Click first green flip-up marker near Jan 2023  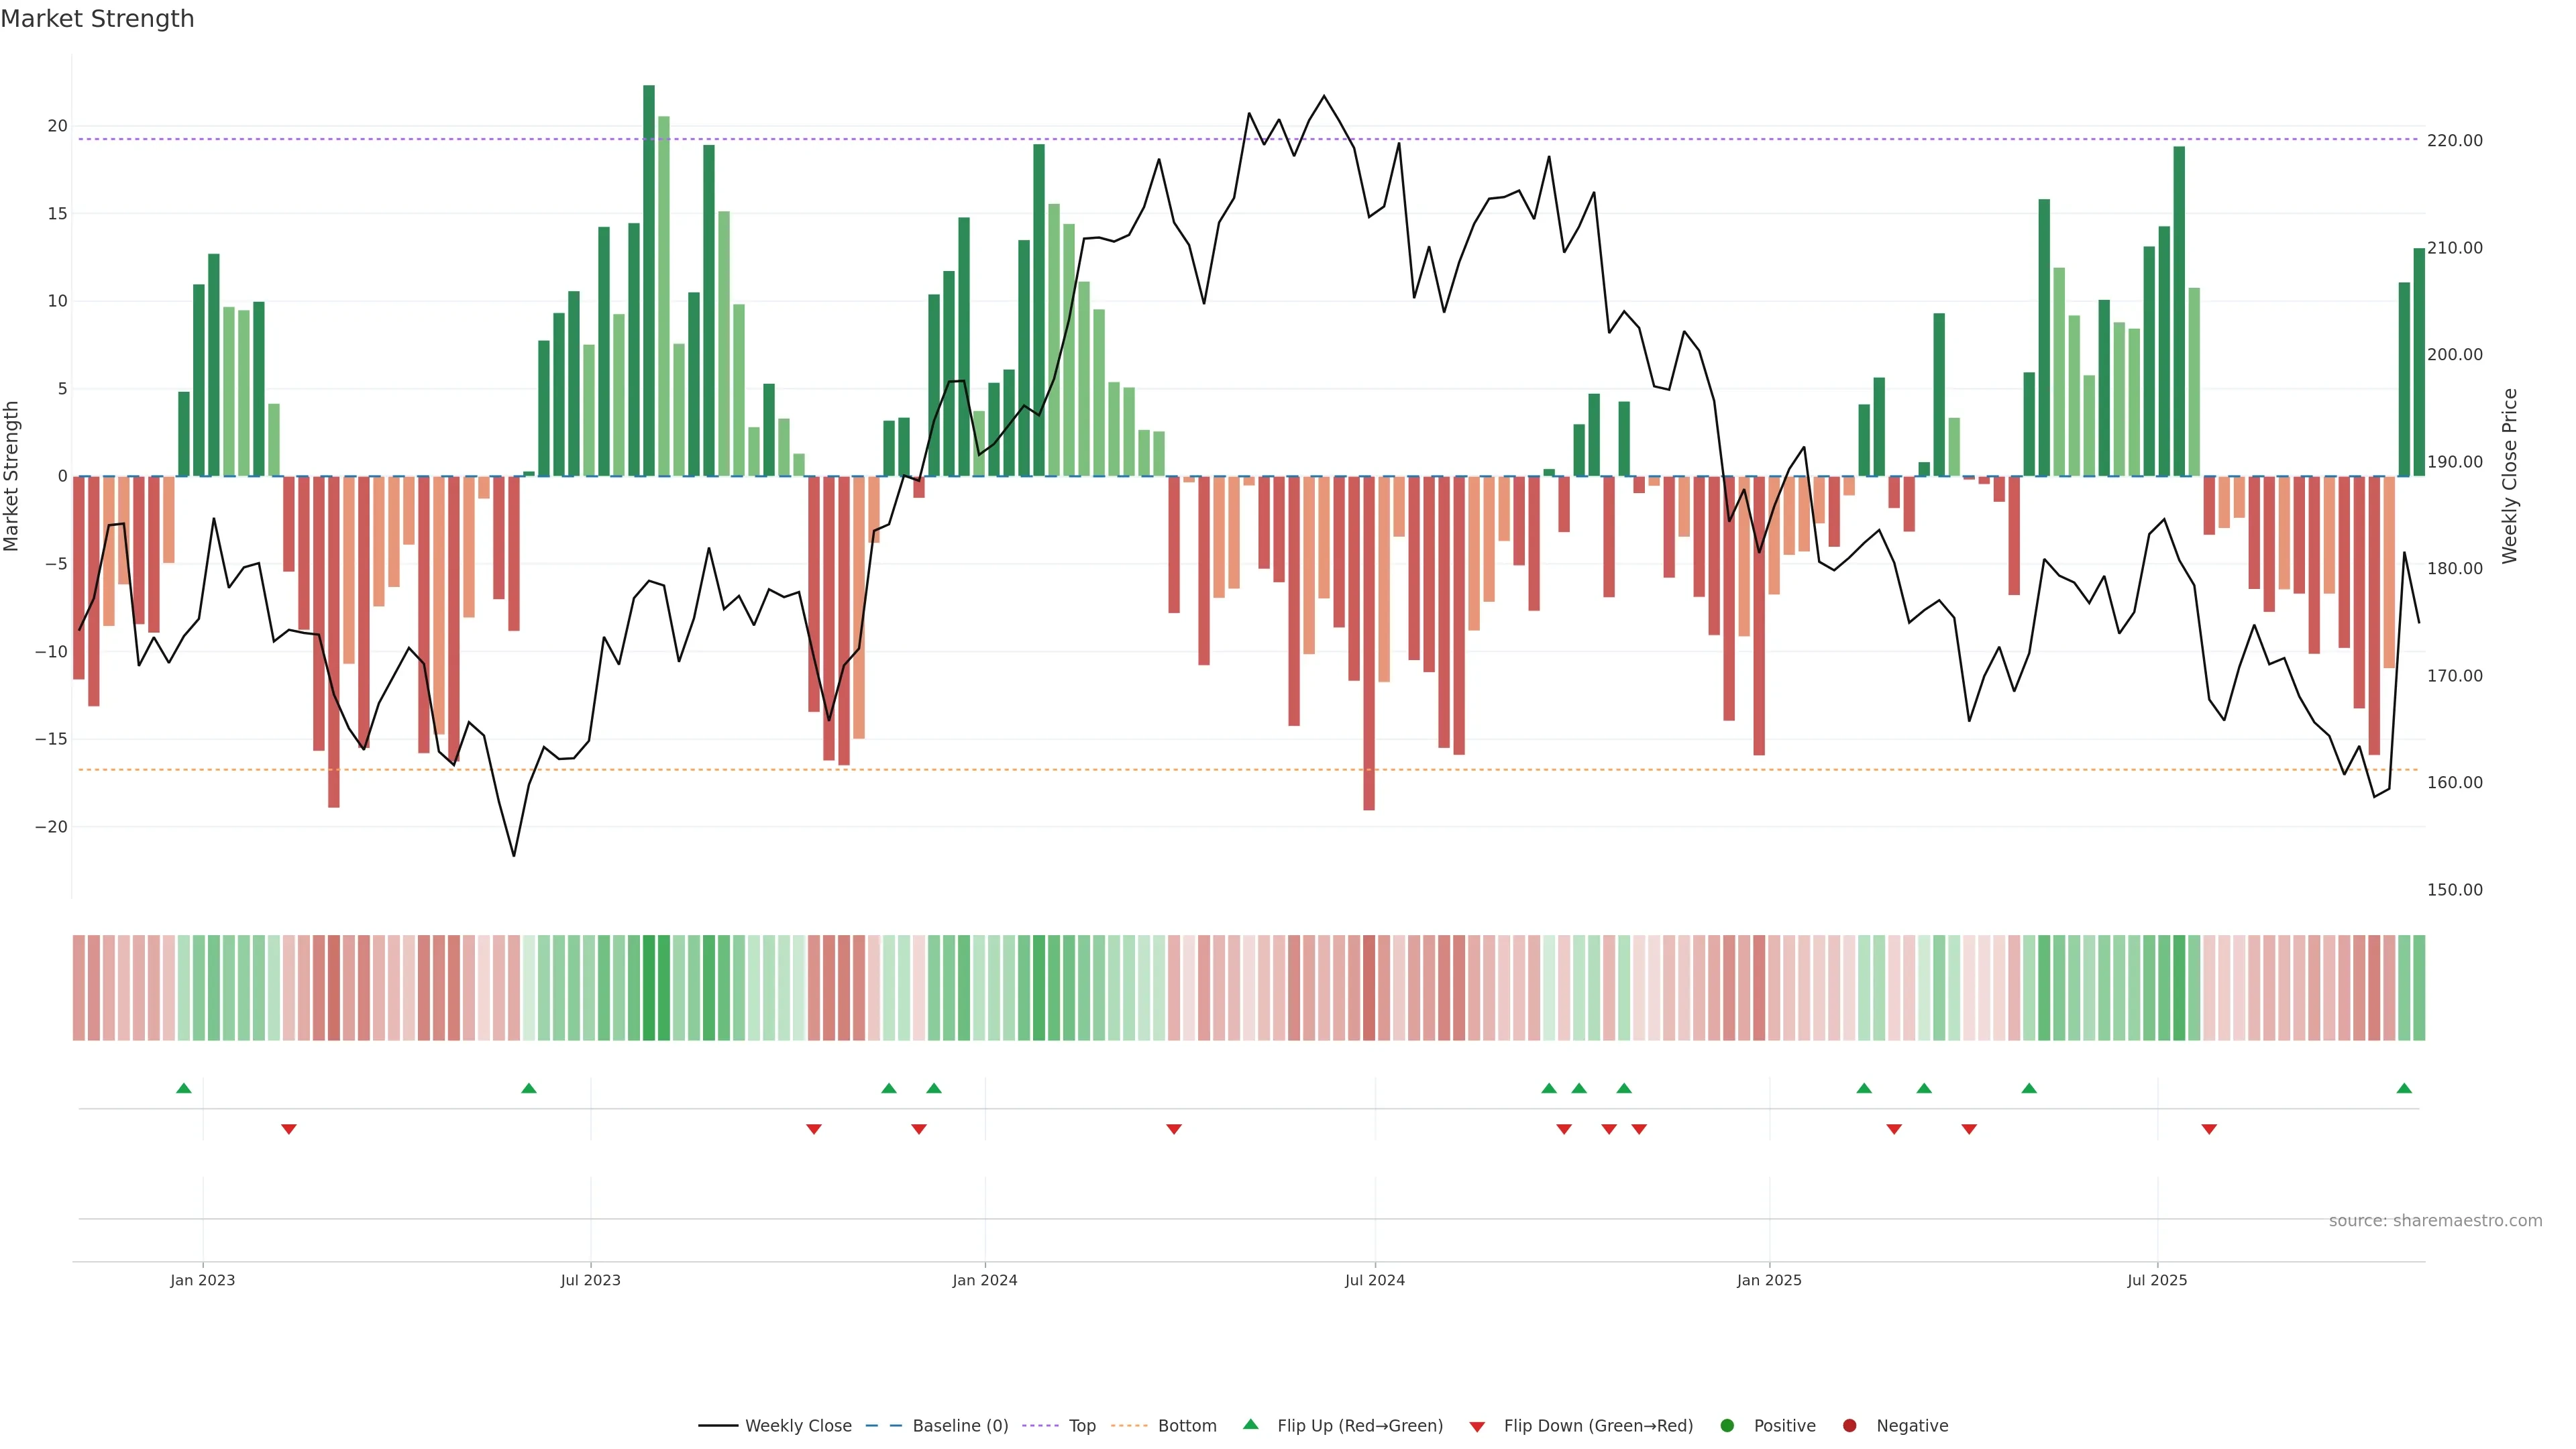point(184,1088)
